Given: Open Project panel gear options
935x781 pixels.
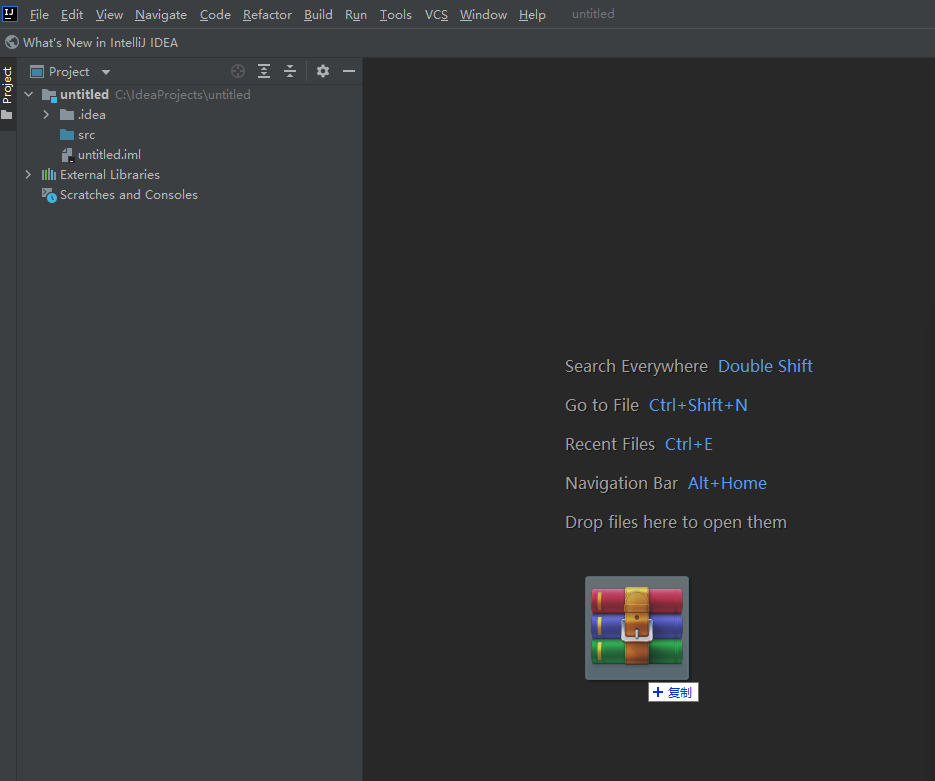Looking at the screenshot, I should (323, 72).
